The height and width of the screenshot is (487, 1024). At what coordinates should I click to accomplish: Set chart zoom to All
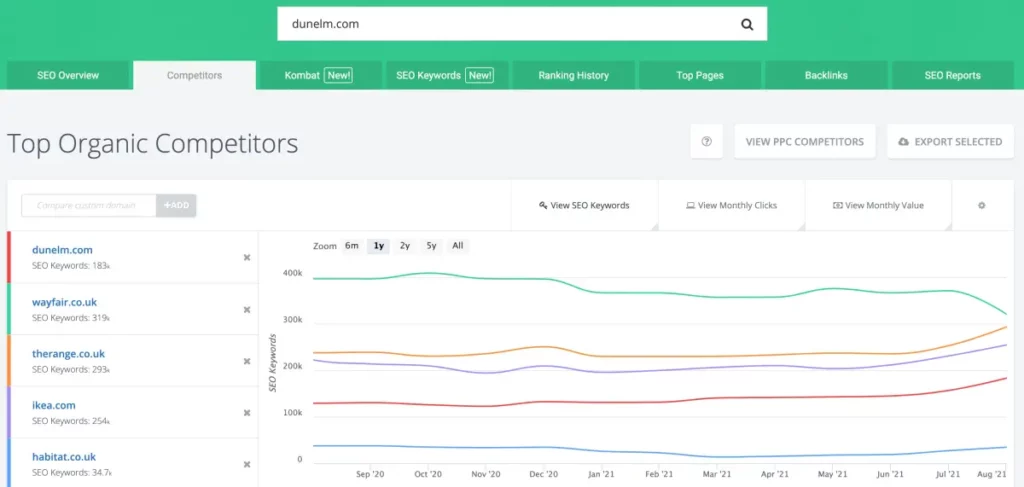coord(458,246)
